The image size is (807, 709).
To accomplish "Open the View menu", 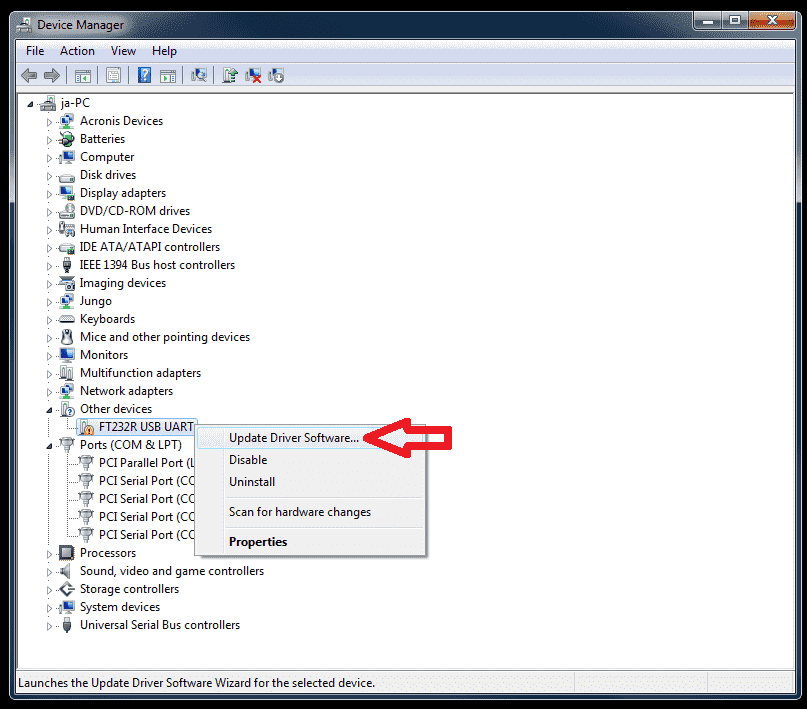I will point(123,50).
